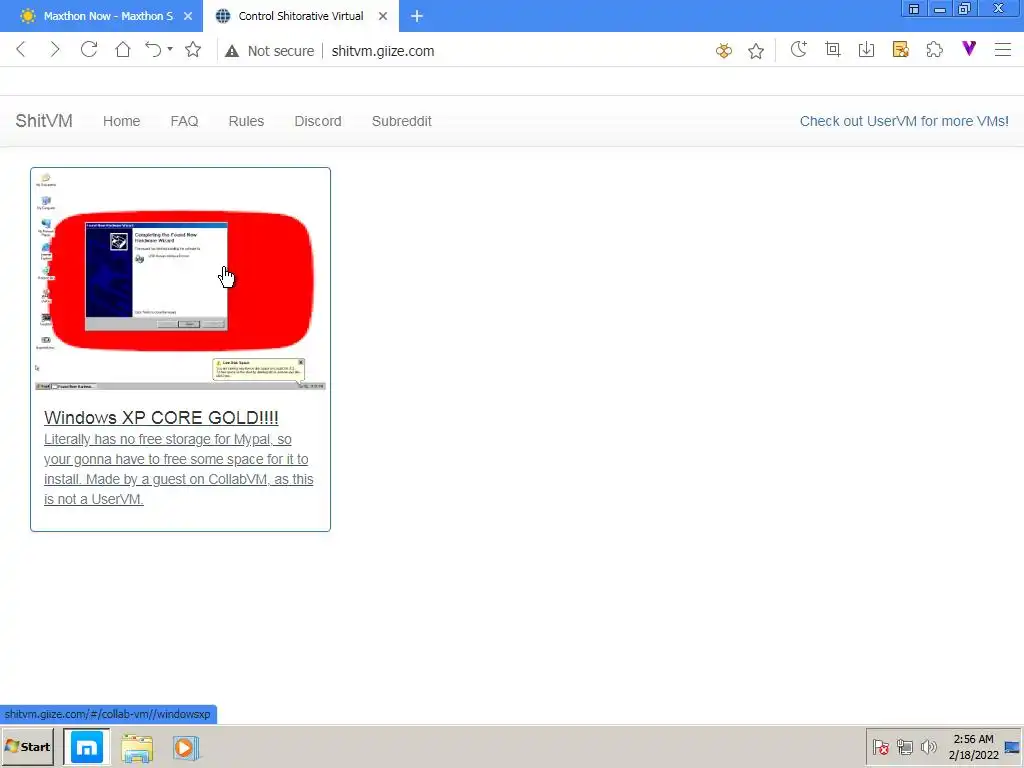Open the screenshot capture tool icon
Image resolution: width=1024 pixels, height=768 pixels.
[x=833, y=50]
